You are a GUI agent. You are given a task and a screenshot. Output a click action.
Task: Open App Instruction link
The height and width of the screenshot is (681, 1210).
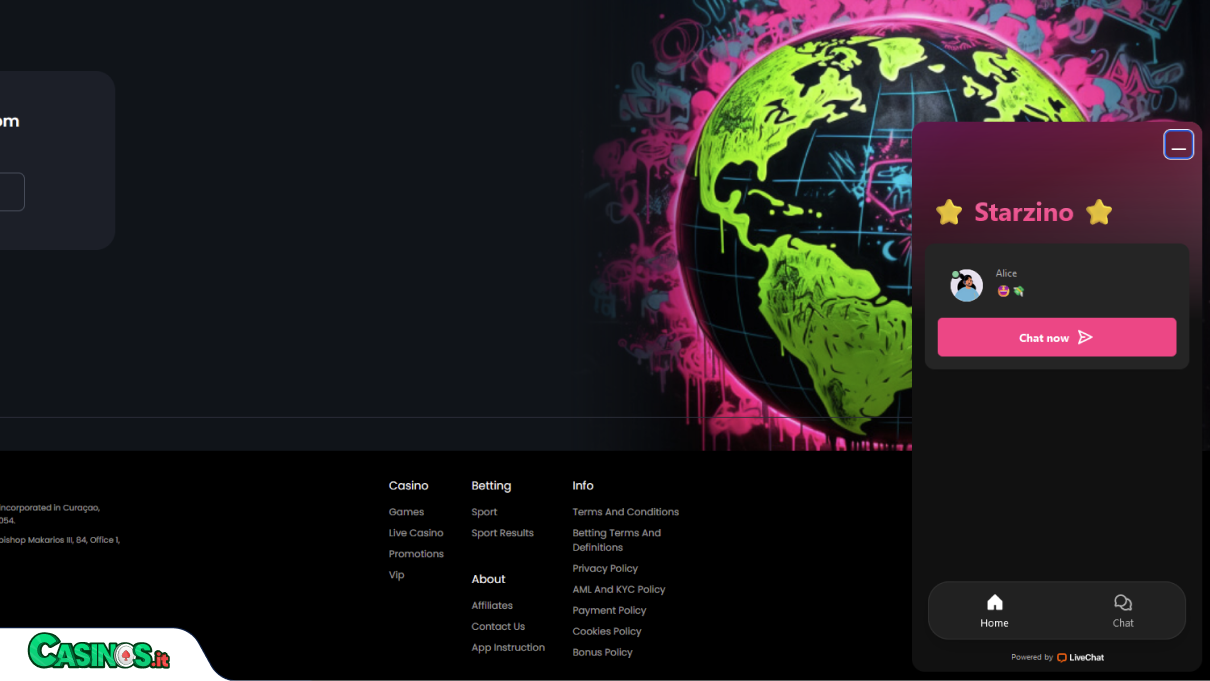pyautogui.click(x=508, y=648)
